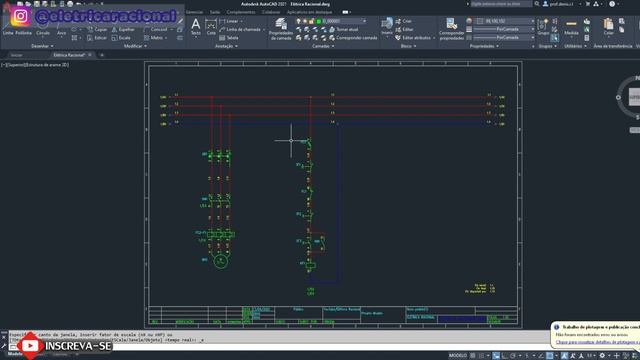Click the Tornar atual layer button
The image size is (640, 360).
point(343,30)
